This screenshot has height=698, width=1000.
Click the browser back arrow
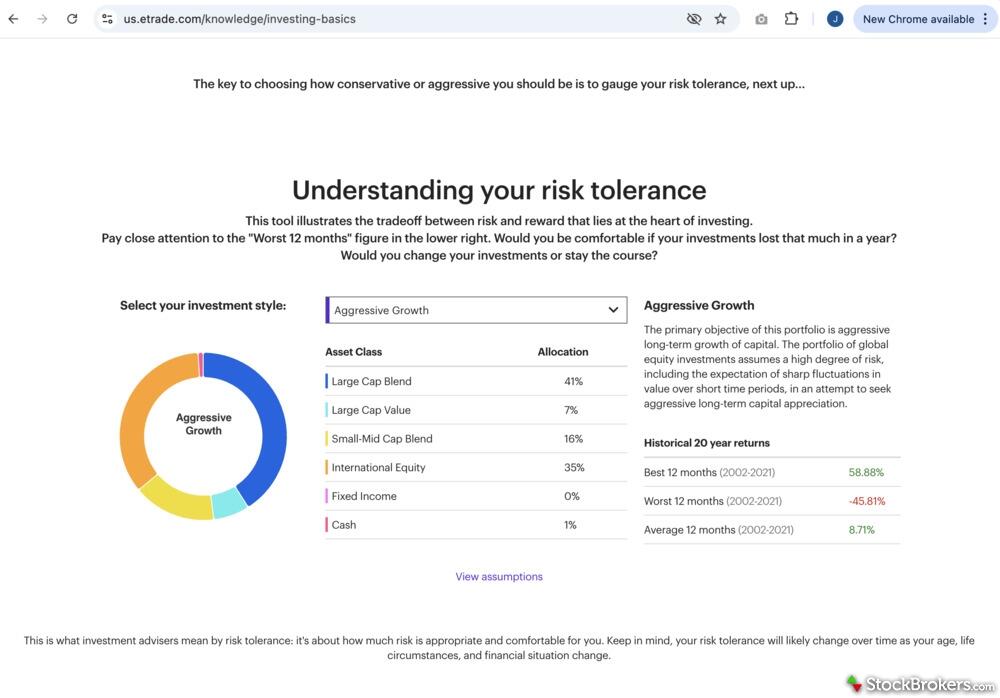(x=13, y=19)
